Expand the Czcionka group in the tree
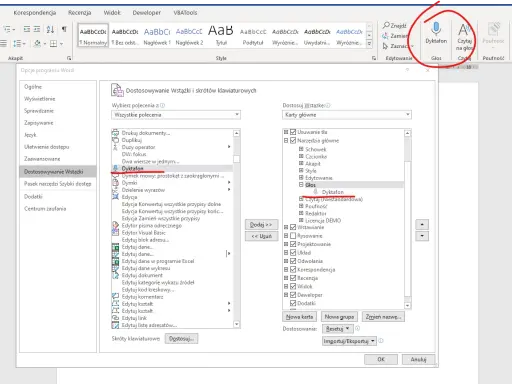Image resolution: width=512 pixels, height=384 pixels. 301,156
